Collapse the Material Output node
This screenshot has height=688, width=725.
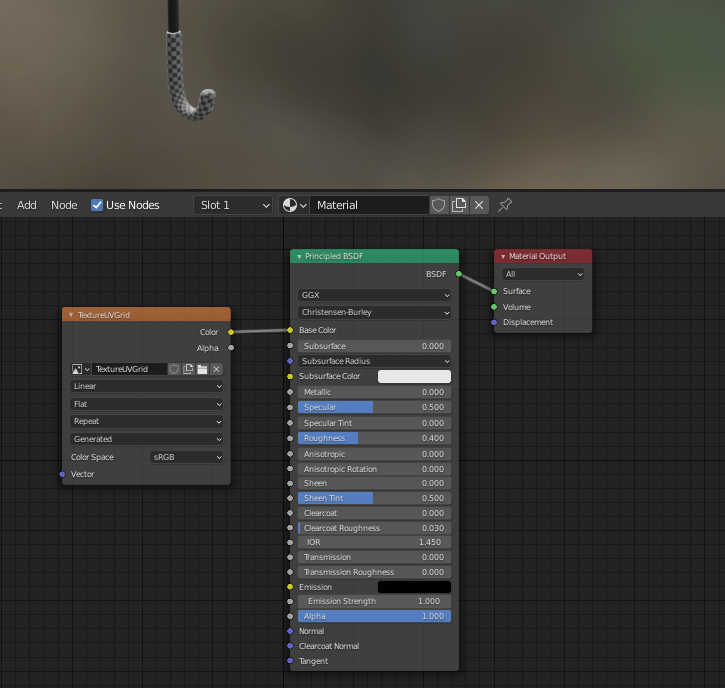tap(503, 257)
